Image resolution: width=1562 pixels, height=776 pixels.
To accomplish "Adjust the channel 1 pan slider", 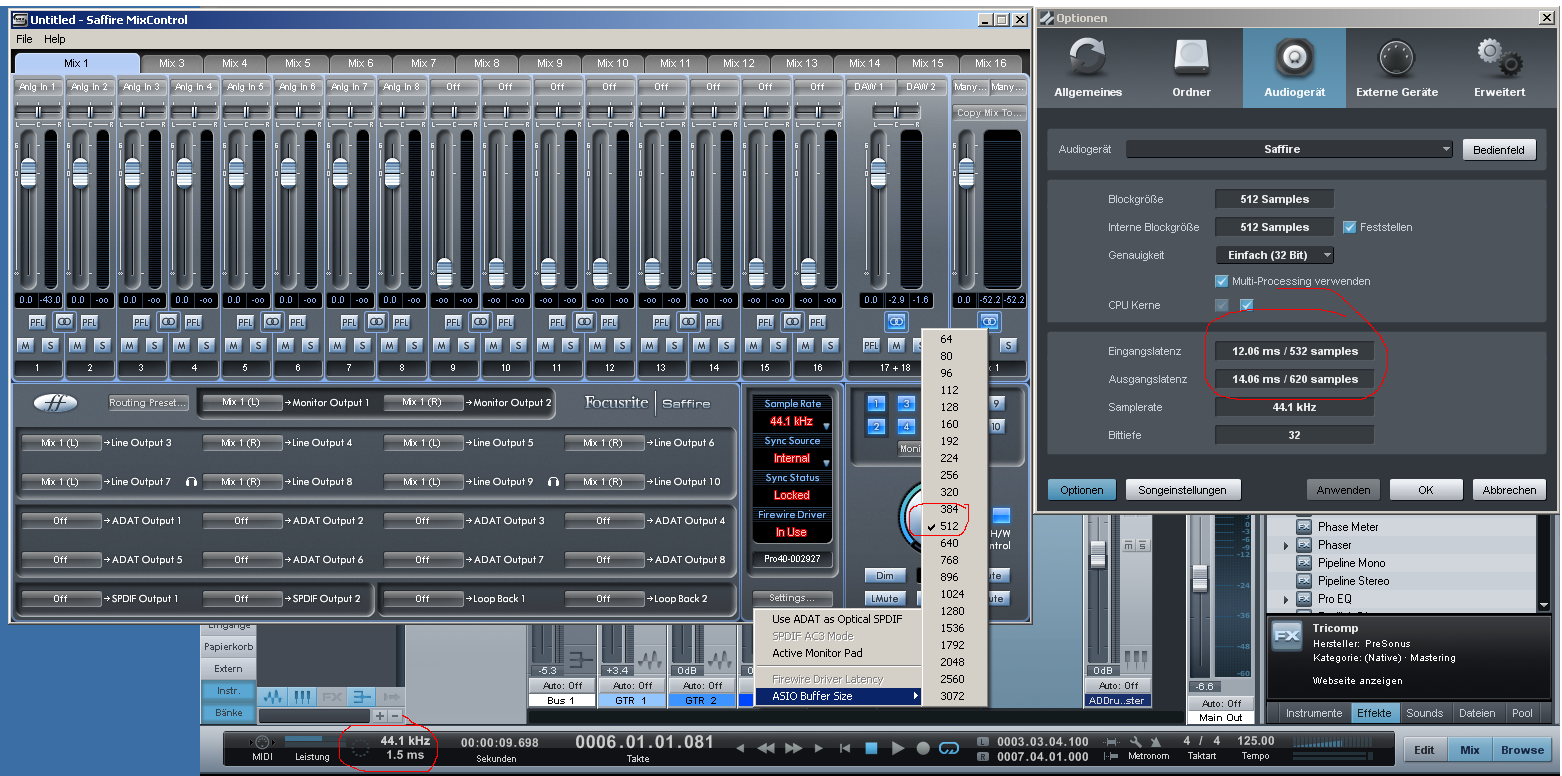I will click(x=37, y=110).
